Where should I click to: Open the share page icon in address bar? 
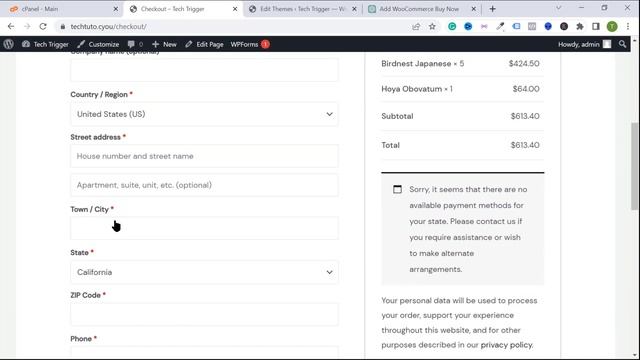[x=416, y=27]
